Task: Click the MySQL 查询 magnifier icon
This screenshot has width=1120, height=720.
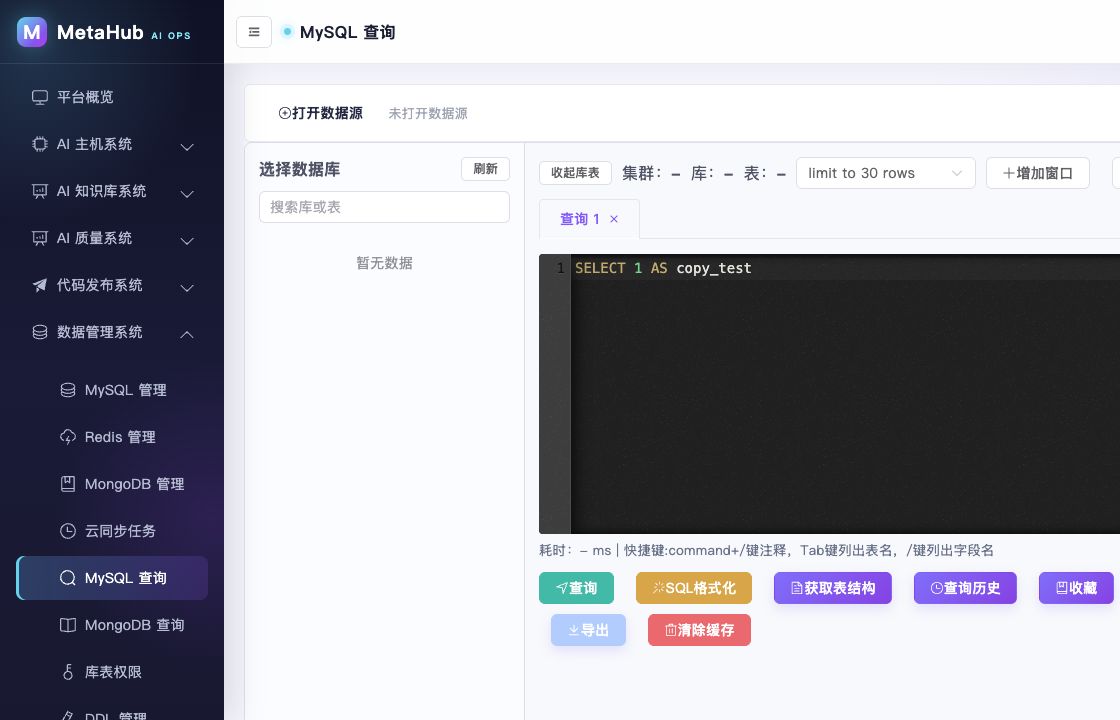Action: [x=68, y=578]
